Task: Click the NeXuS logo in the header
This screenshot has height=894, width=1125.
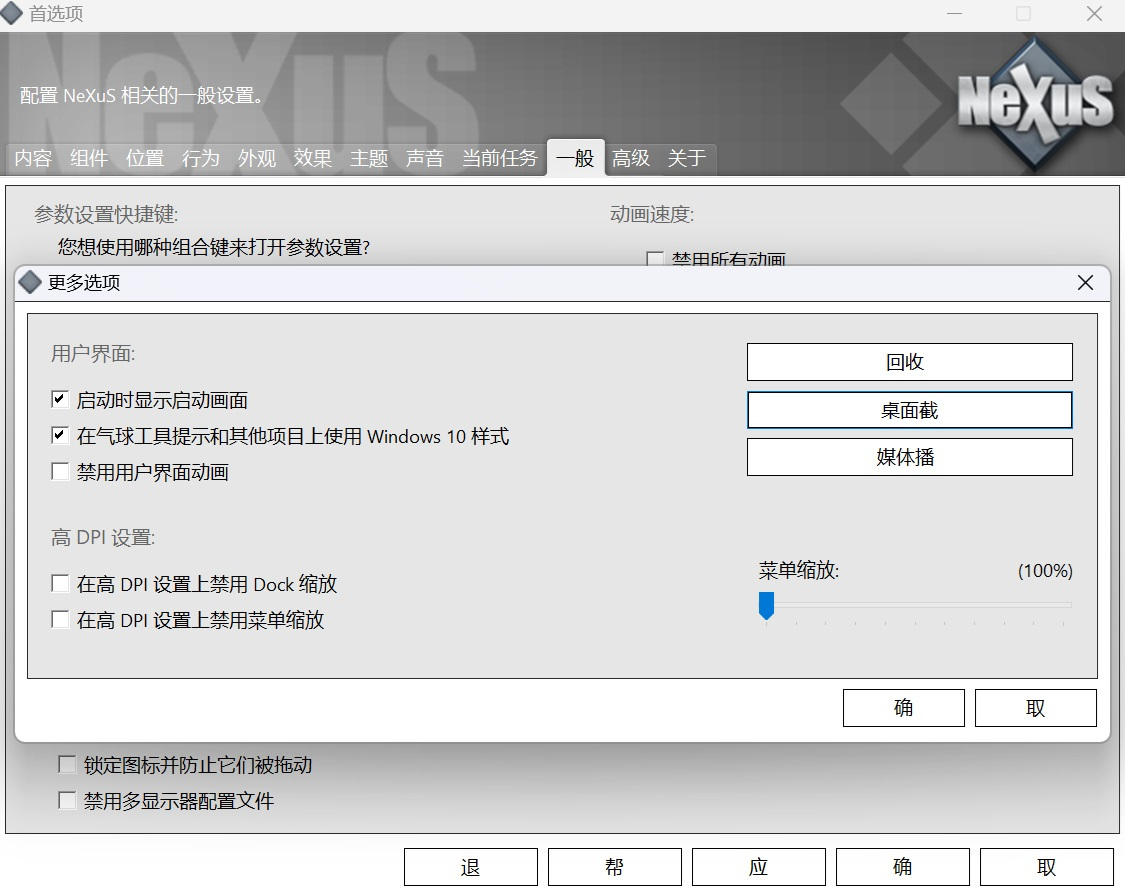Action: (x=1034, y=100)
